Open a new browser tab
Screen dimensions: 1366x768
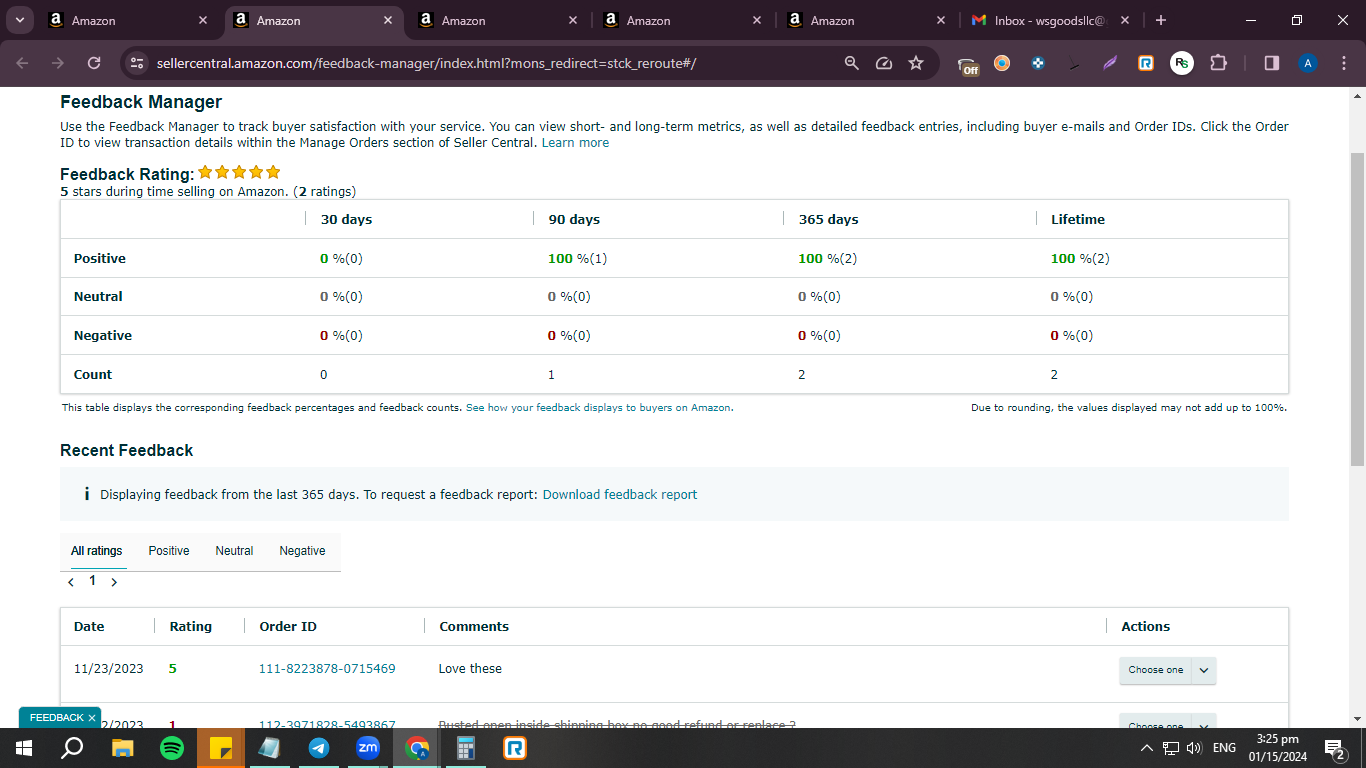1160,20
